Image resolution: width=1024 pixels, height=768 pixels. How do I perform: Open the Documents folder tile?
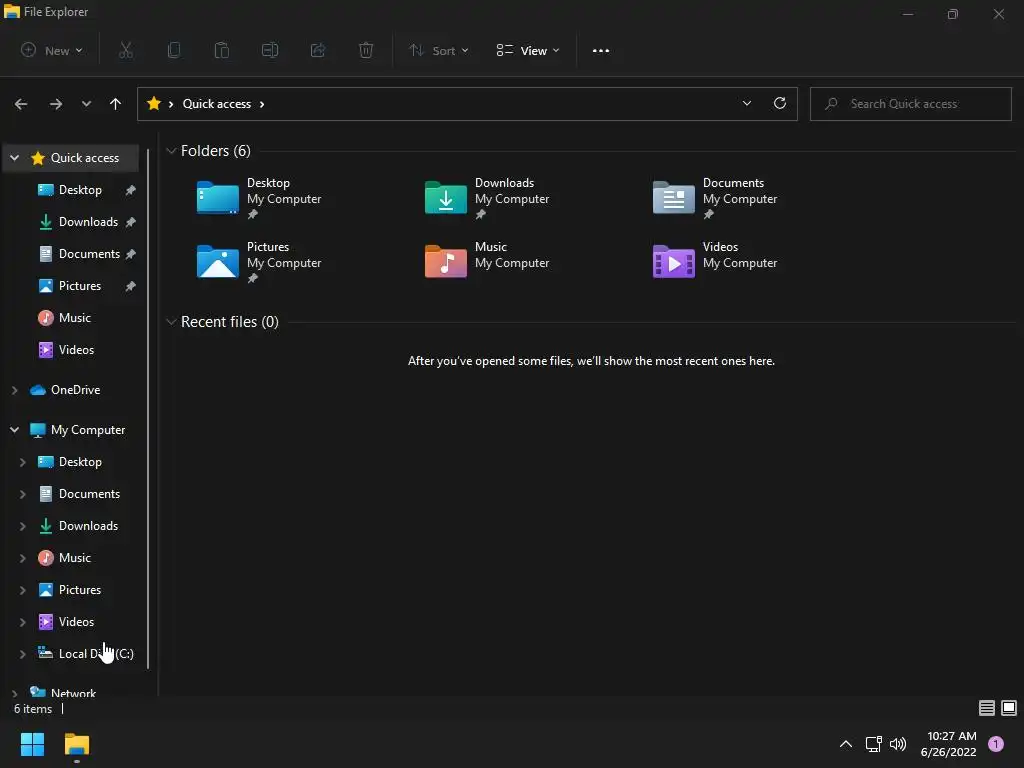point(714,199)
